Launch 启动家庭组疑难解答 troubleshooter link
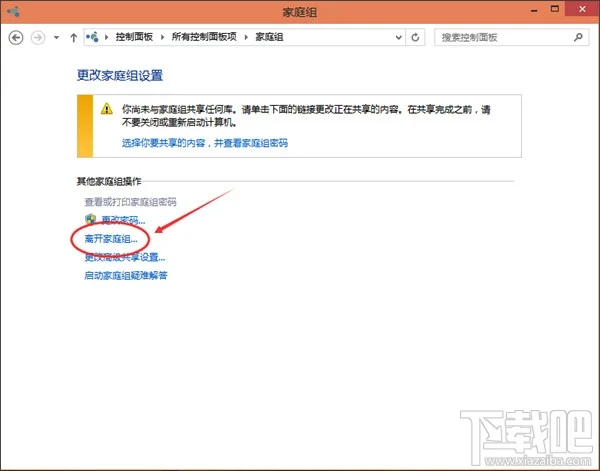This screenshot has height=471, width=600. [126, 275]
